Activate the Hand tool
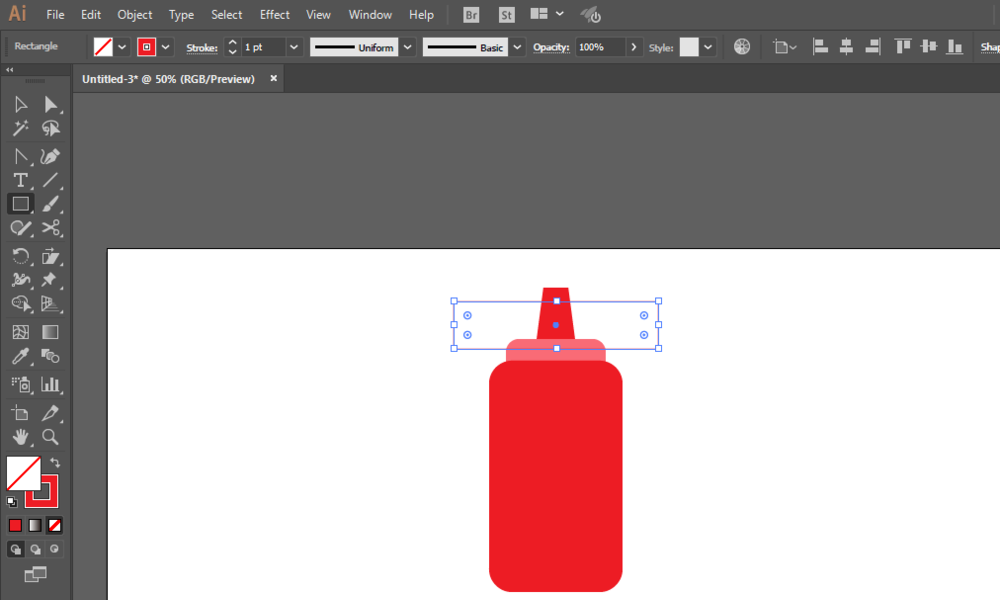The height and width of the screenshot is (600, 1000). coord(20,437)
